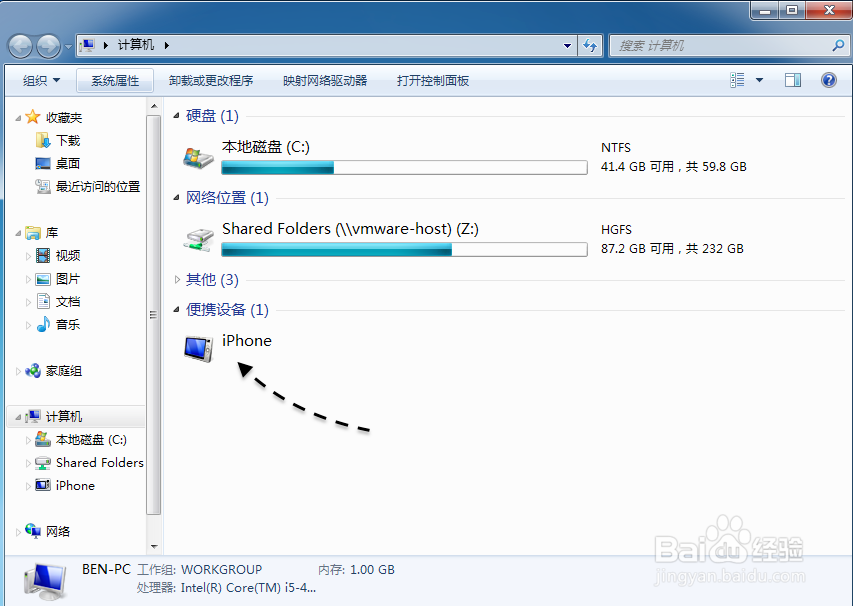Click the change view icon
This screenshot has width=853, height=606.
point(737,81)
